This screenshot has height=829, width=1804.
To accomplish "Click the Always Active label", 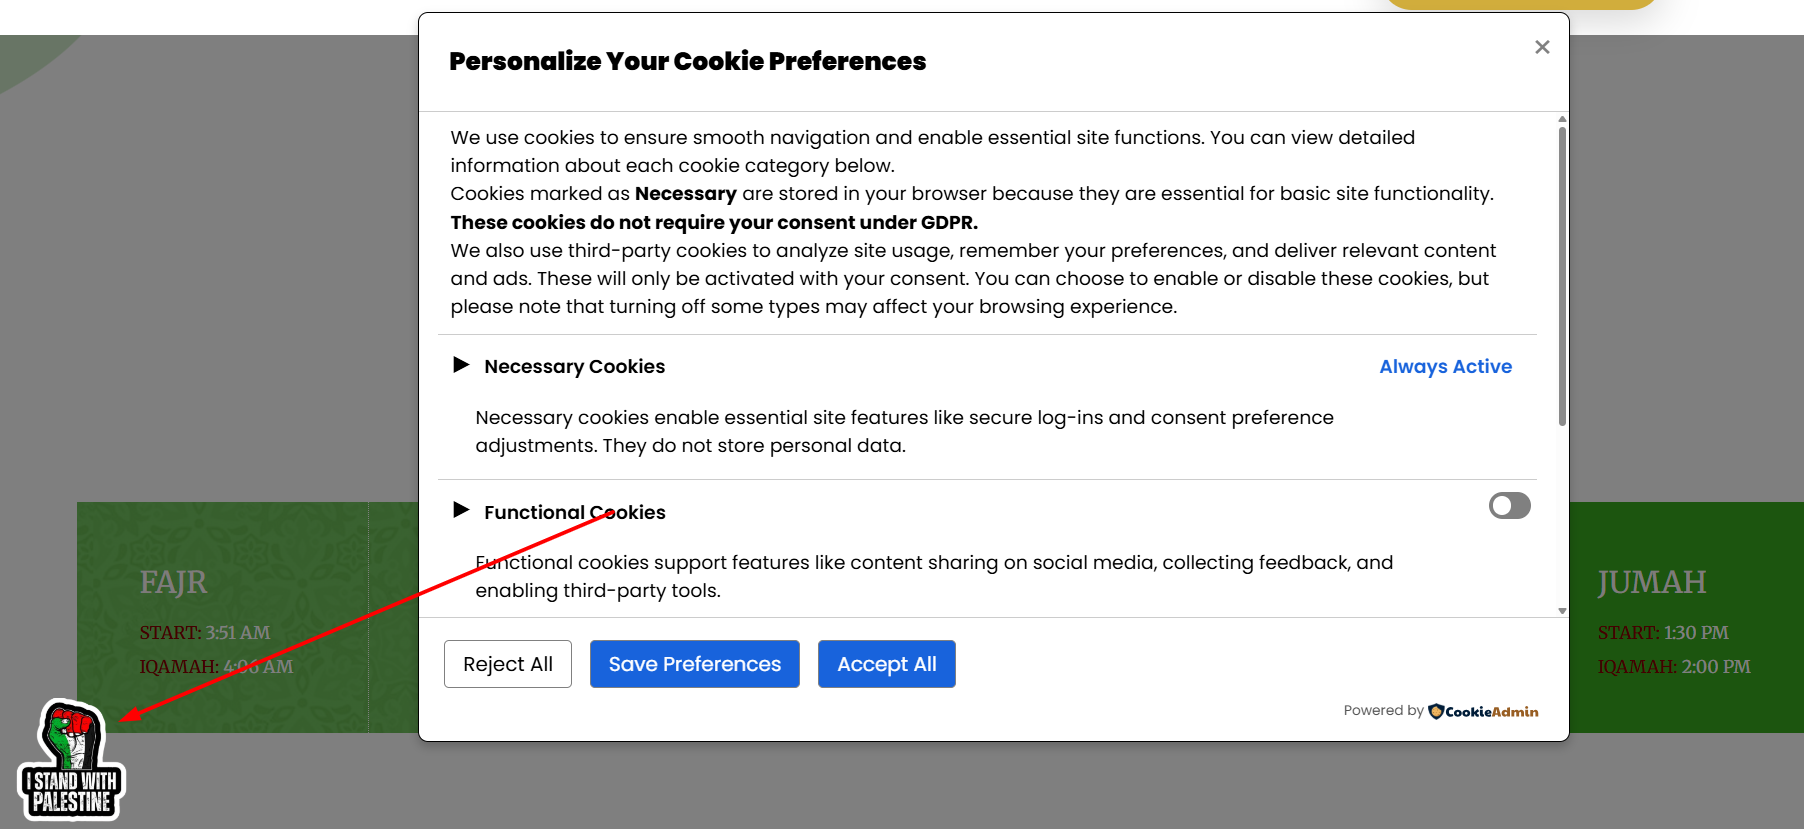I will point(1445,366).
